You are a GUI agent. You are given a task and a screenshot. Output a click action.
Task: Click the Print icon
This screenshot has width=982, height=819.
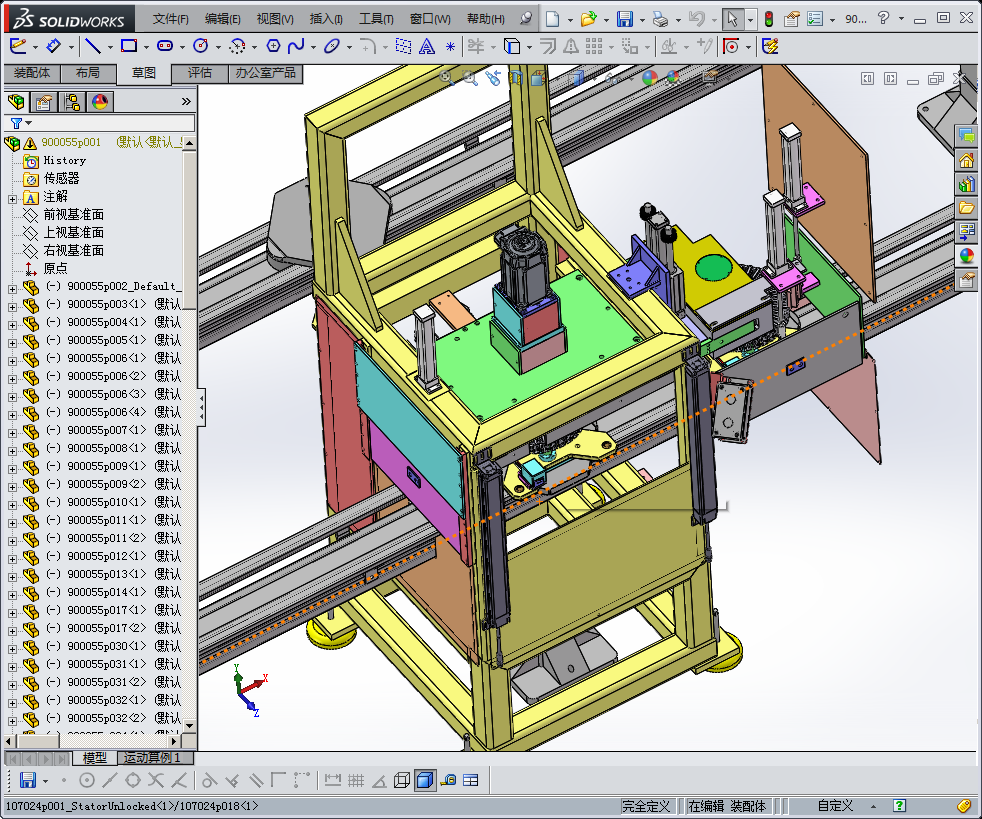[x=660, y=19]
